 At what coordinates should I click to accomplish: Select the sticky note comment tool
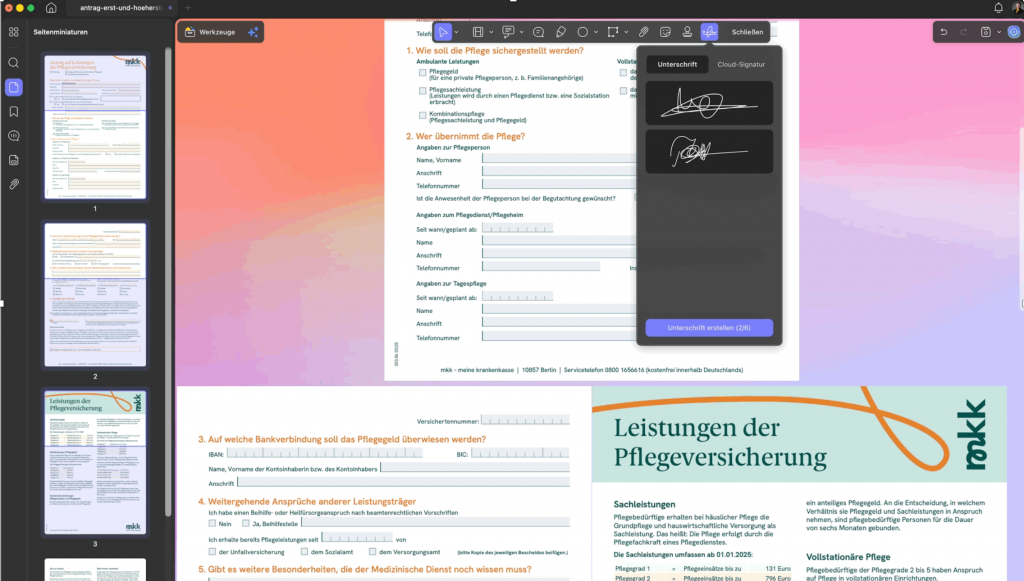pyautogui.click(x=538, y=32)
